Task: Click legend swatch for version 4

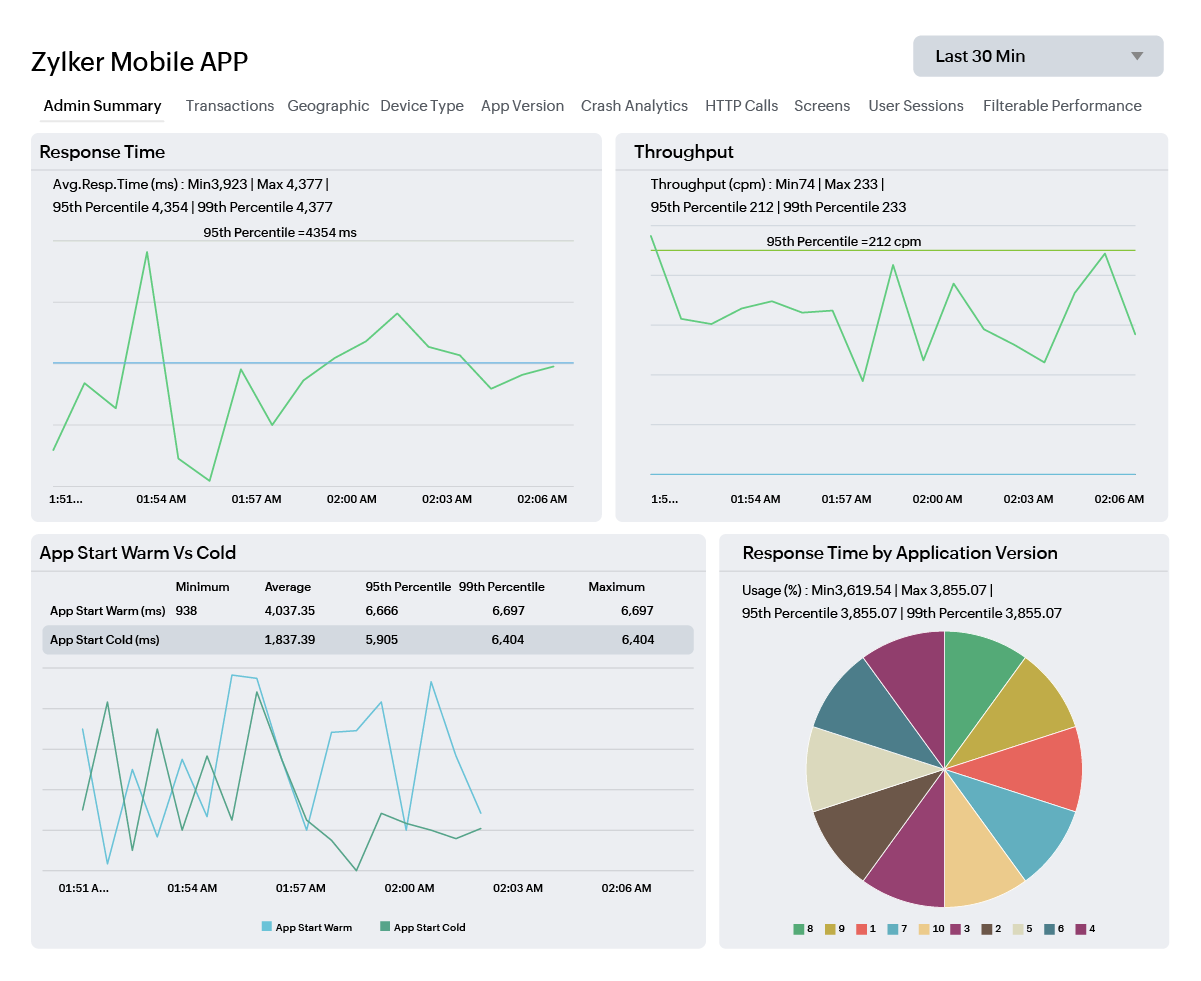Action: point(1080,929)
